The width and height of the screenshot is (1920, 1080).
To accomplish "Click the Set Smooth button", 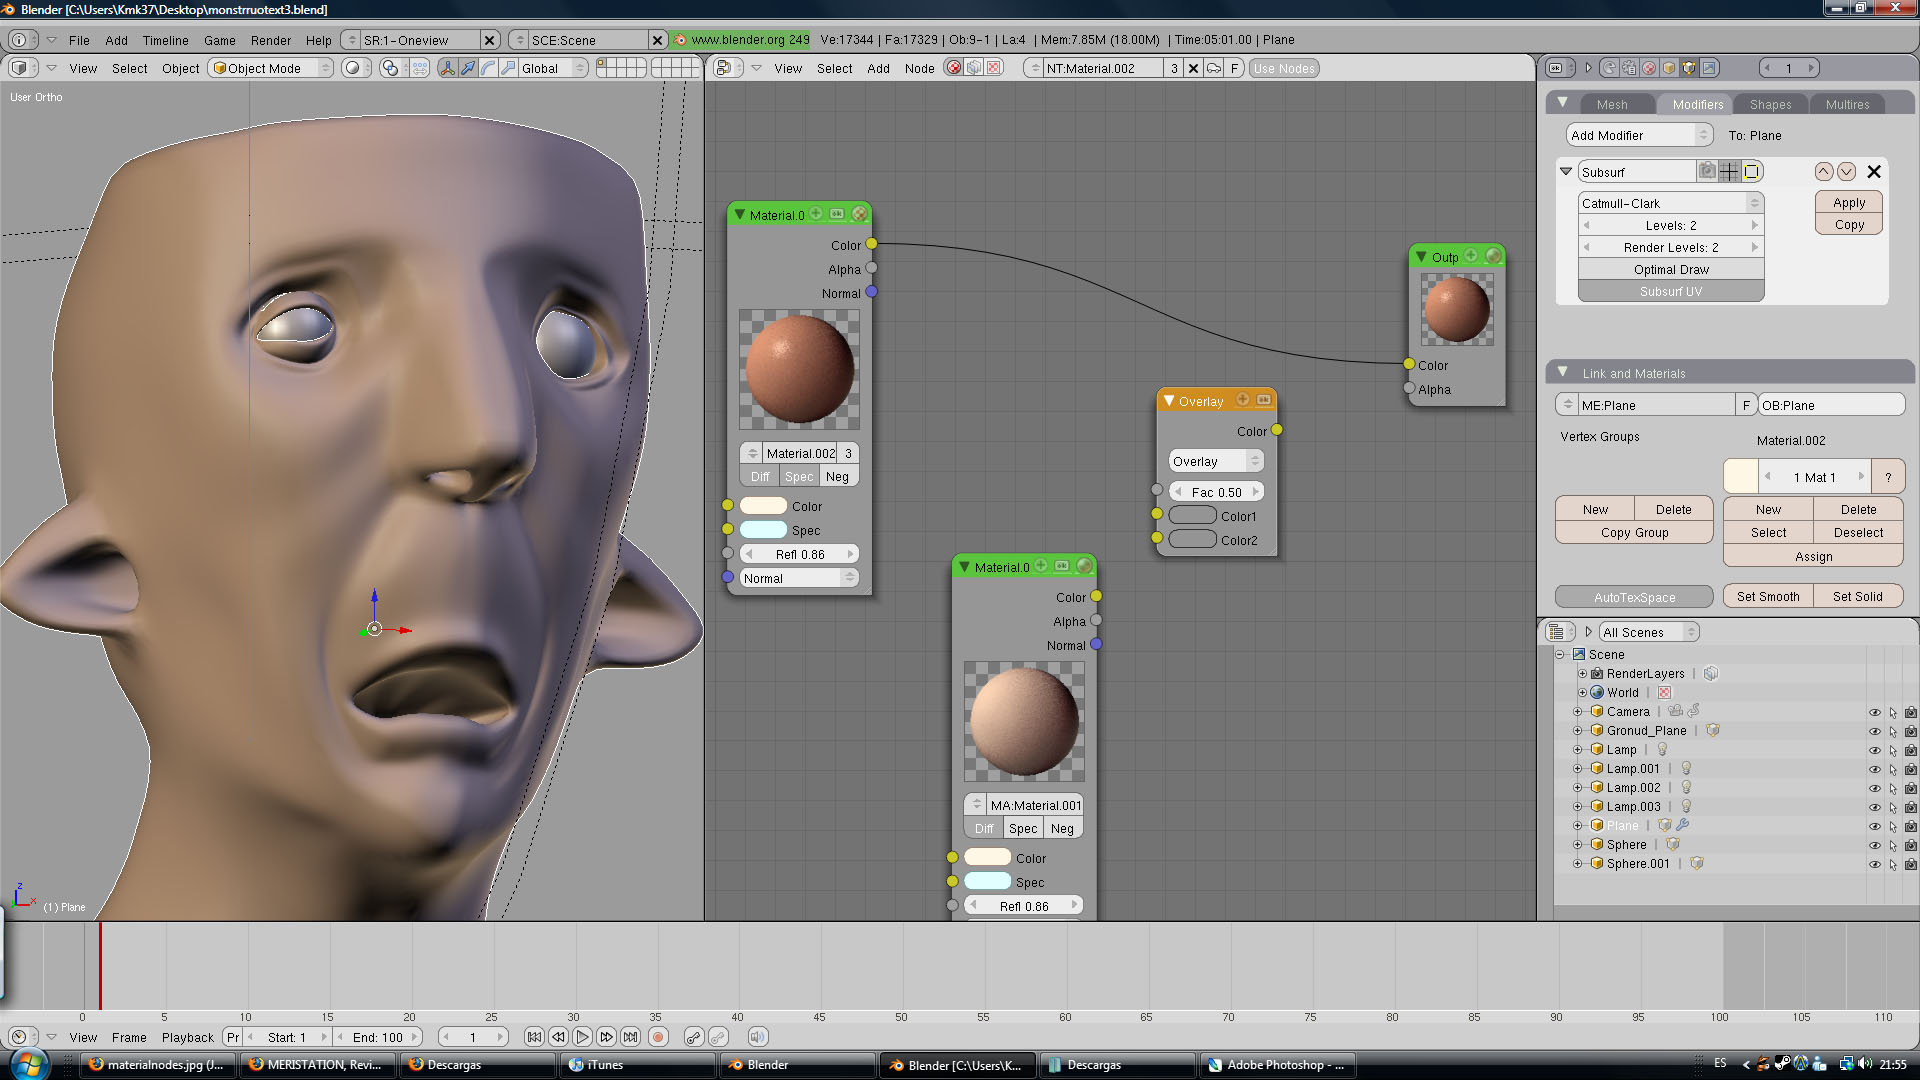I will [x=1767, y=596].
